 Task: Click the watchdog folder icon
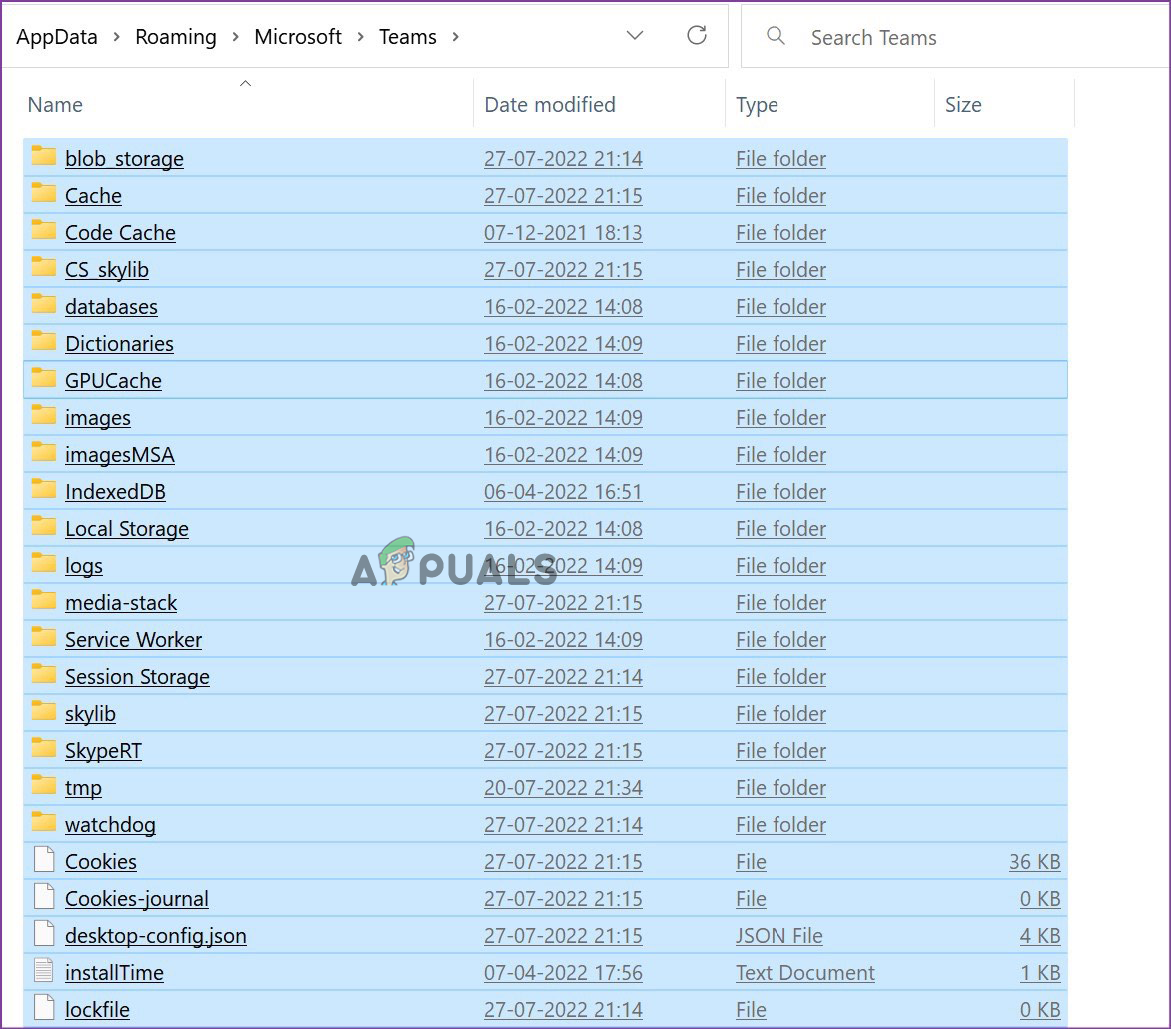44,823
